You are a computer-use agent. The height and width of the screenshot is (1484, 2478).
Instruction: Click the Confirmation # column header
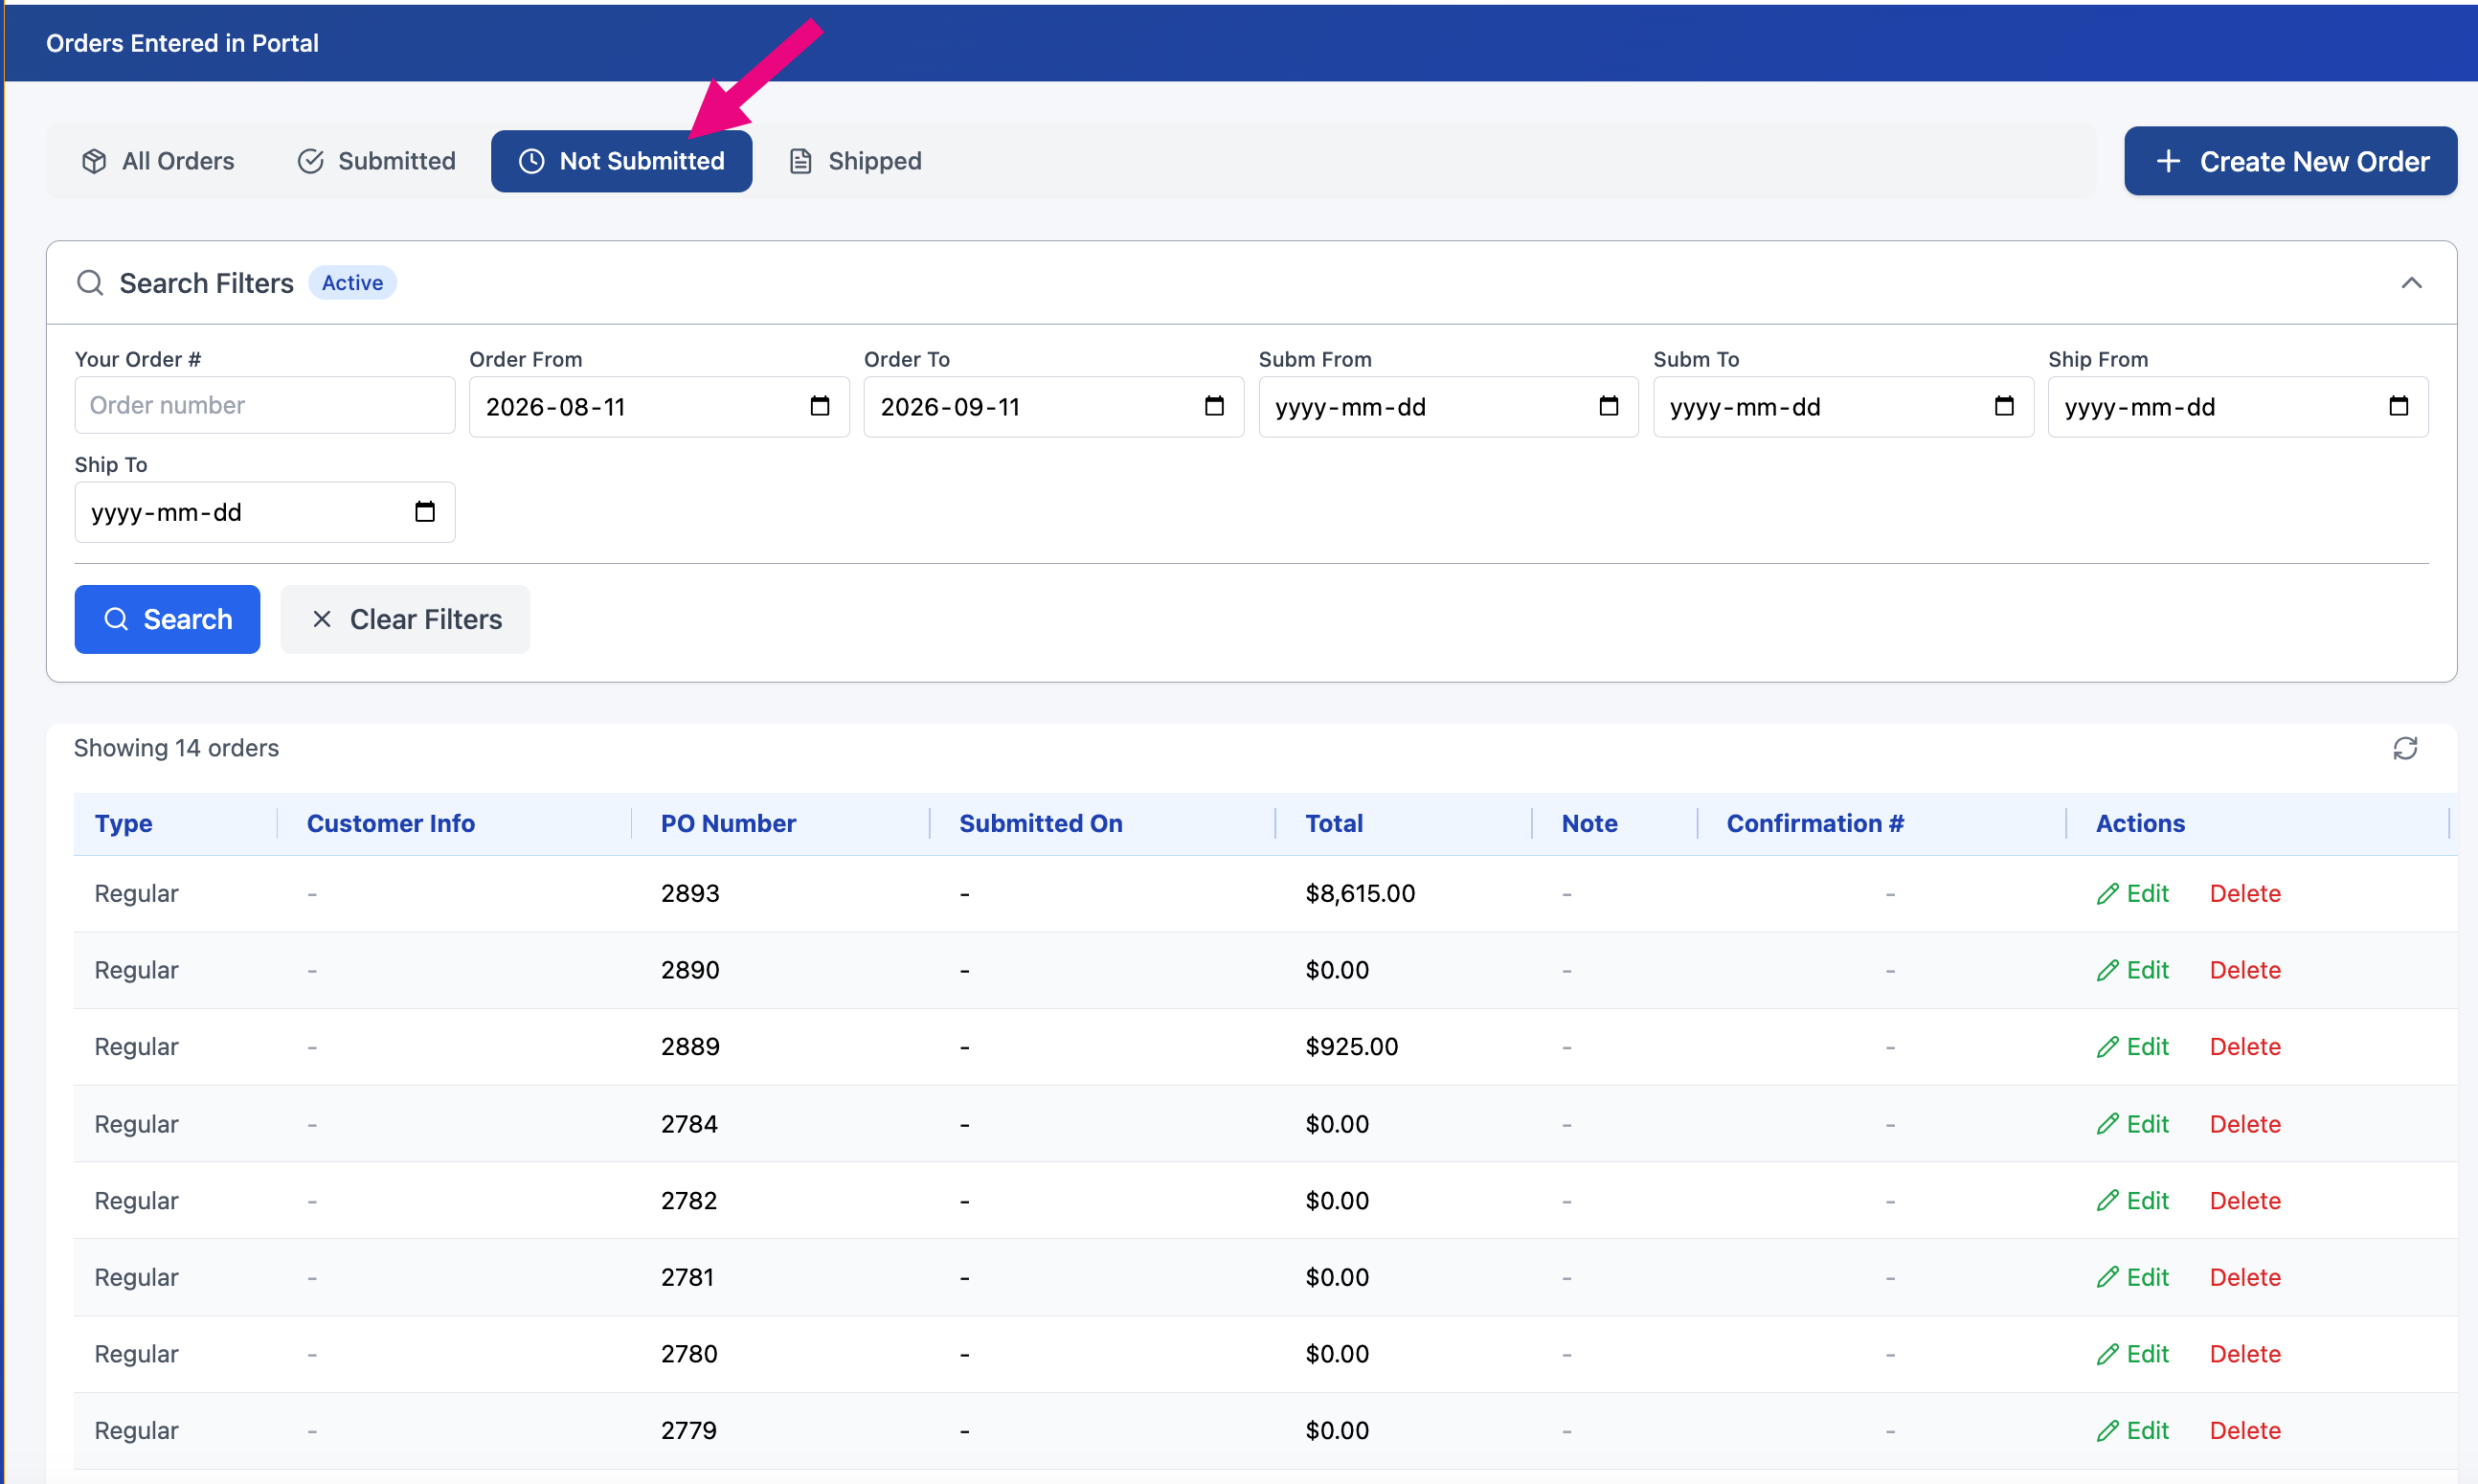click(x=1814, y=823)
